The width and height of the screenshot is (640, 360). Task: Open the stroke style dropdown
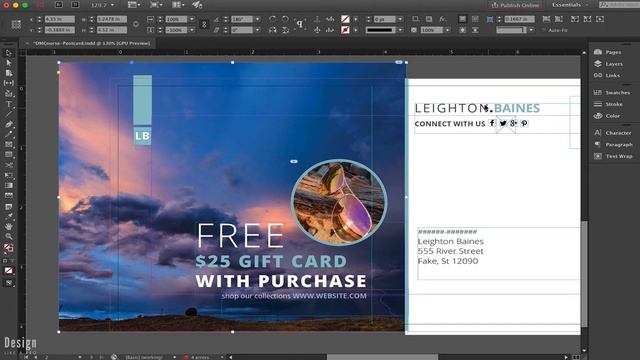pyautogui.click(x=400, y=30)
